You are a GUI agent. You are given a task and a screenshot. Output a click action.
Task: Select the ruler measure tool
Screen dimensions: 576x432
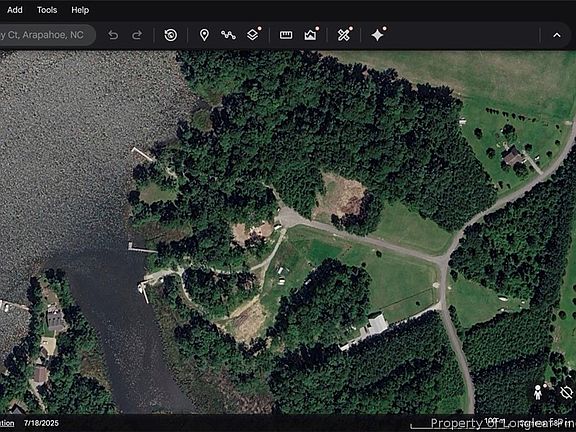(x=286, y=35)
